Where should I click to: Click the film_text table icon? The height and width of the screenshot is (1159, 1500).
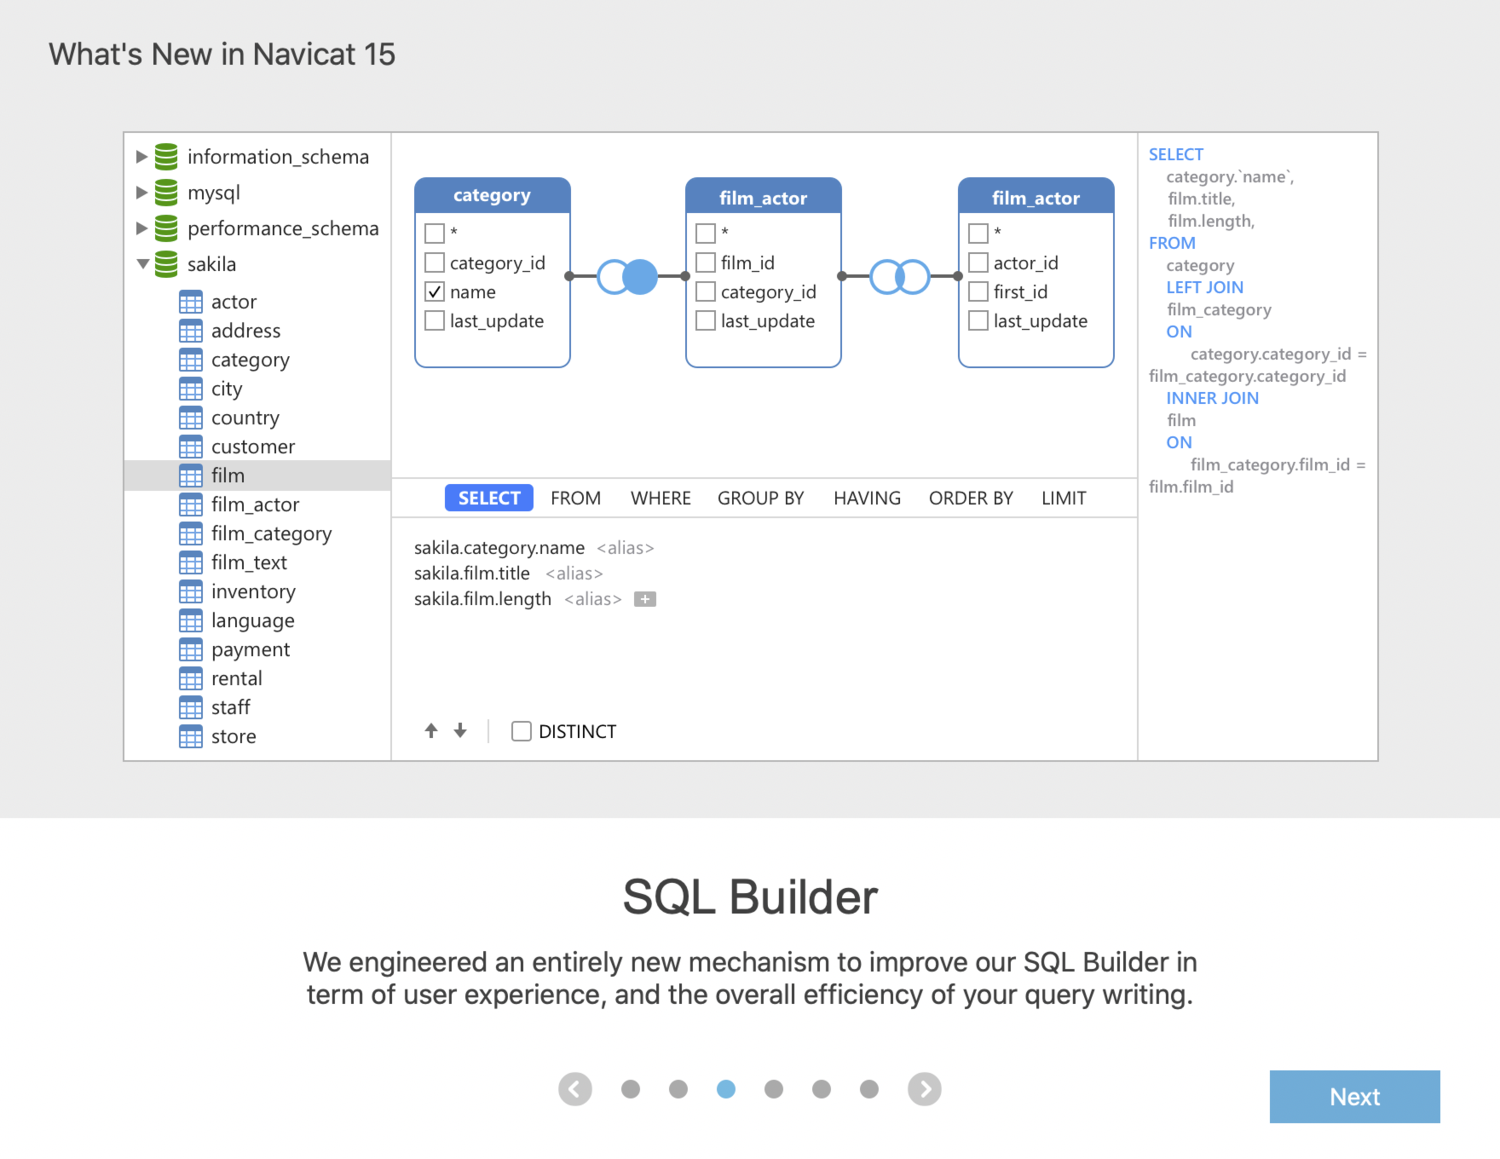tap(191, 562)
